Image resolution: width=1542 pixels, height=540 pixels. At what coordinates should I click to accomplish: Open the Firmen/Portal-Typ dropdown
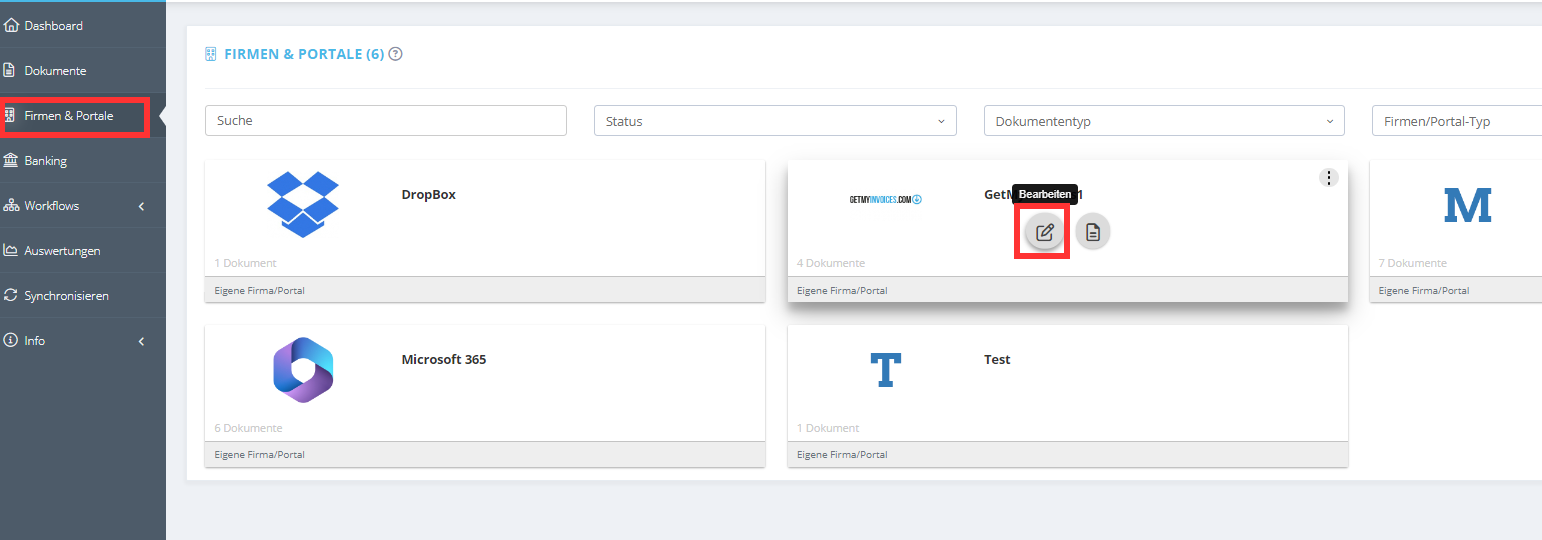pos(1457,121)
